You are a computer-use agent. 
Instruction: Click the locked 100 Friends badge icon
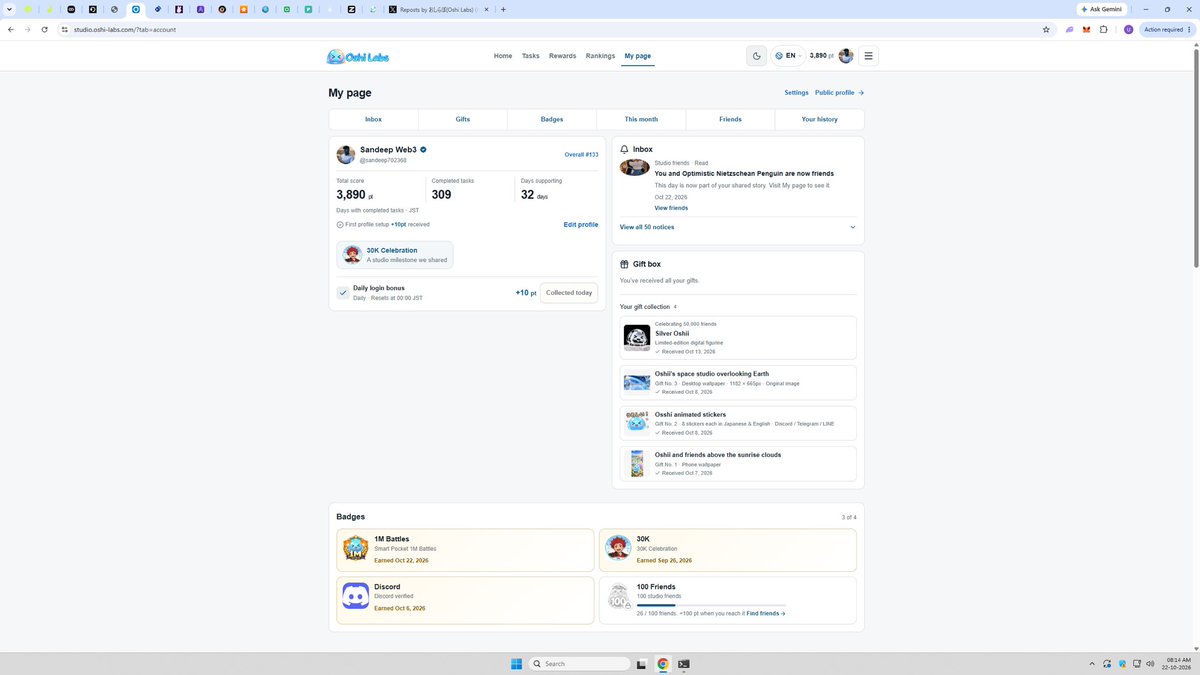(x=618, y=596)
